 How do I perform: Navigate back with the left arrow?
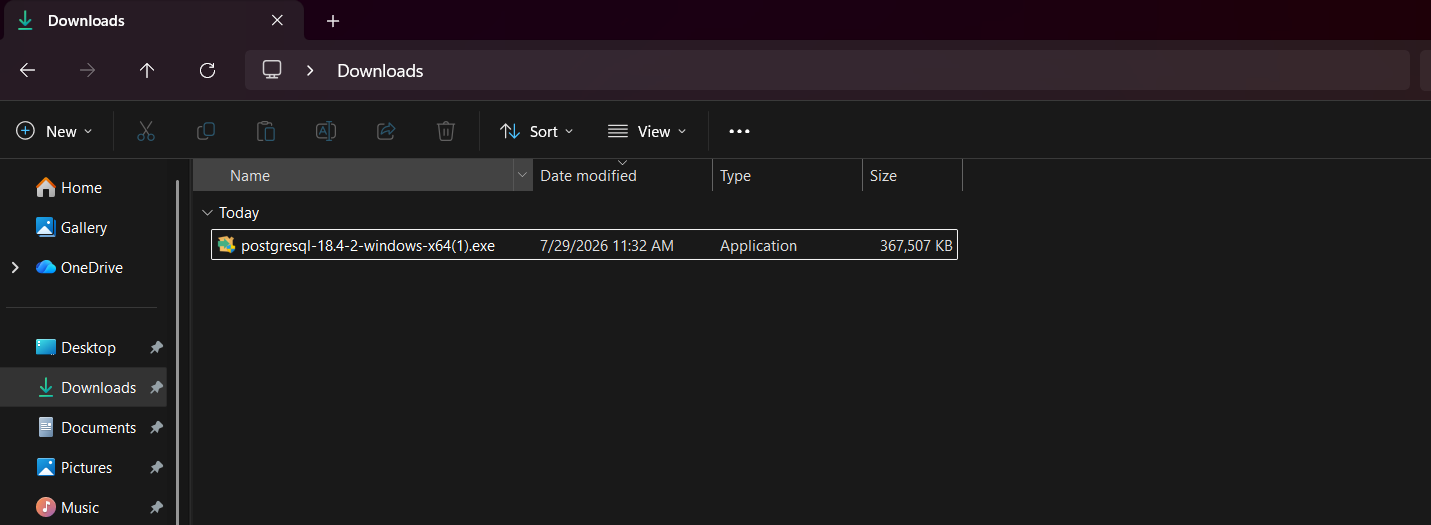pyautogui.click(x=28, y=70)
